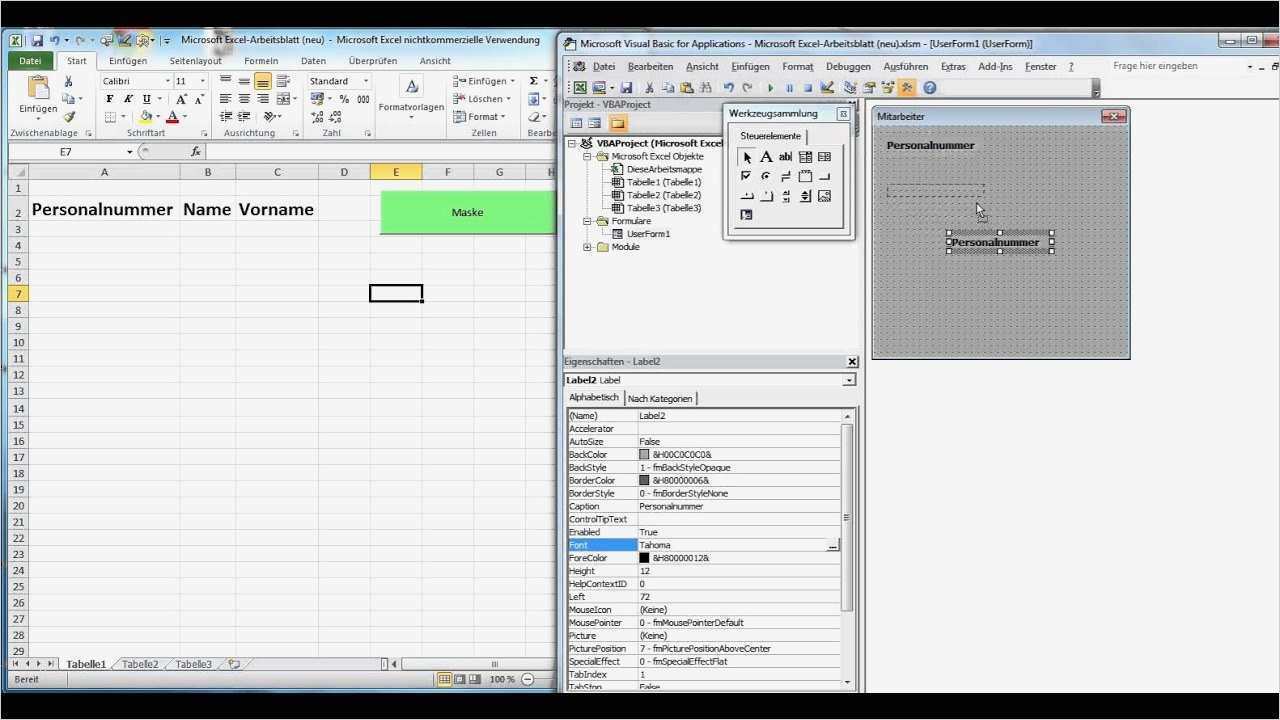This screenshot has width=1280, height=720.
Task: Open the Label2 object dropdown in Eigenschaften
Action: coord(849,380)
